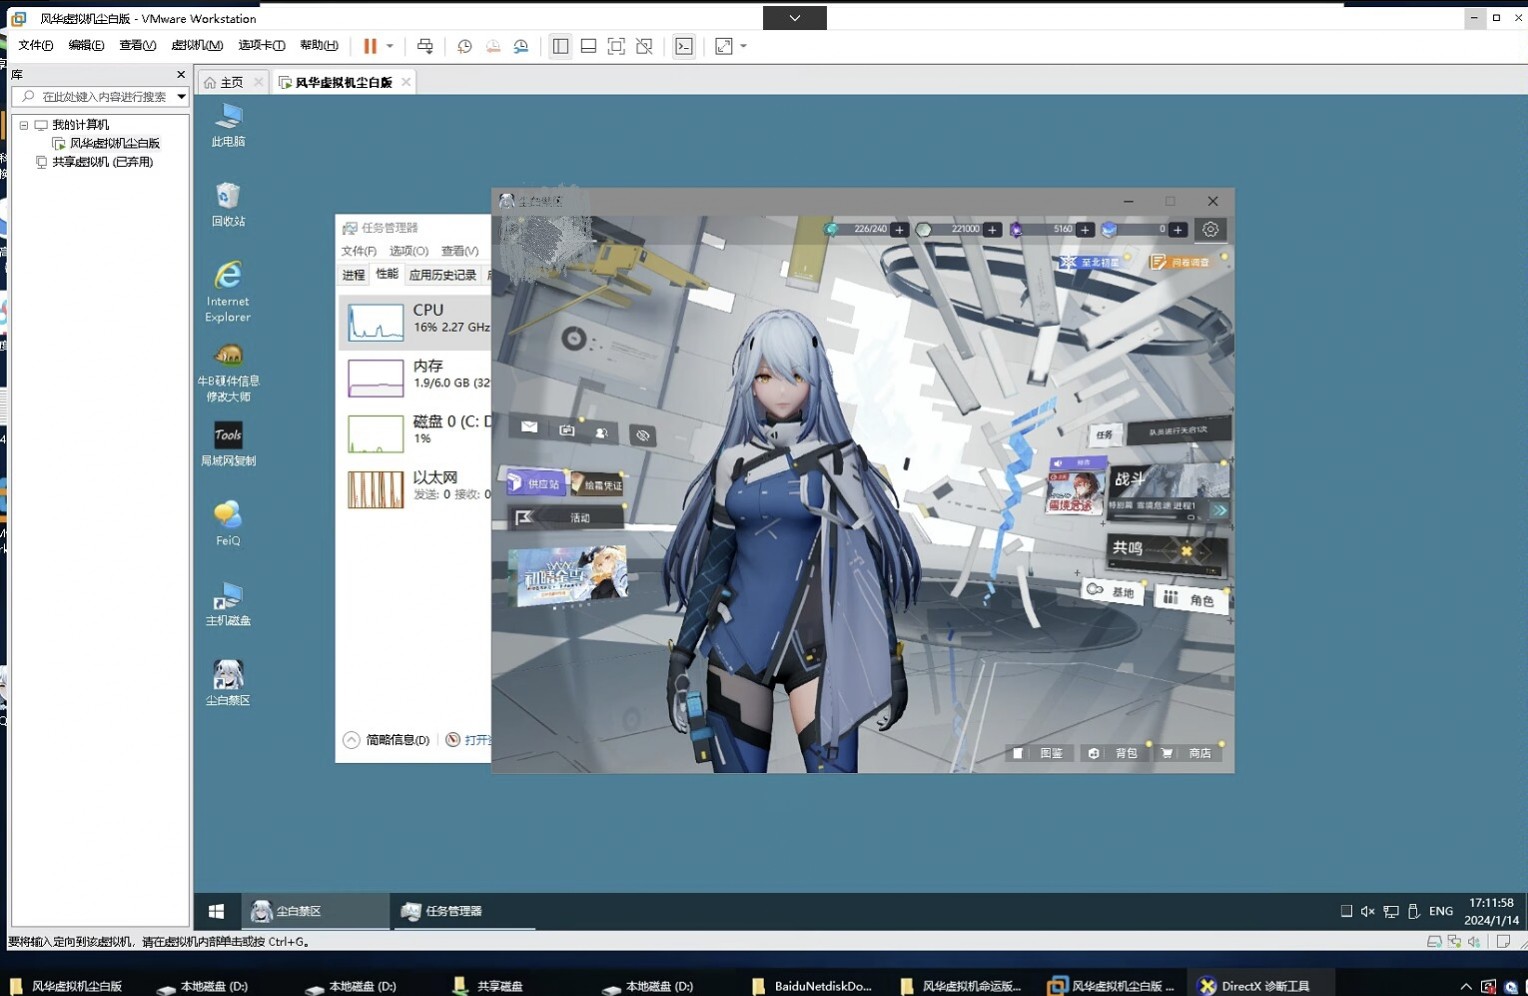1528x996 pixels.
Task: Expand the pause button dropdown arrow
Action: 390,46
